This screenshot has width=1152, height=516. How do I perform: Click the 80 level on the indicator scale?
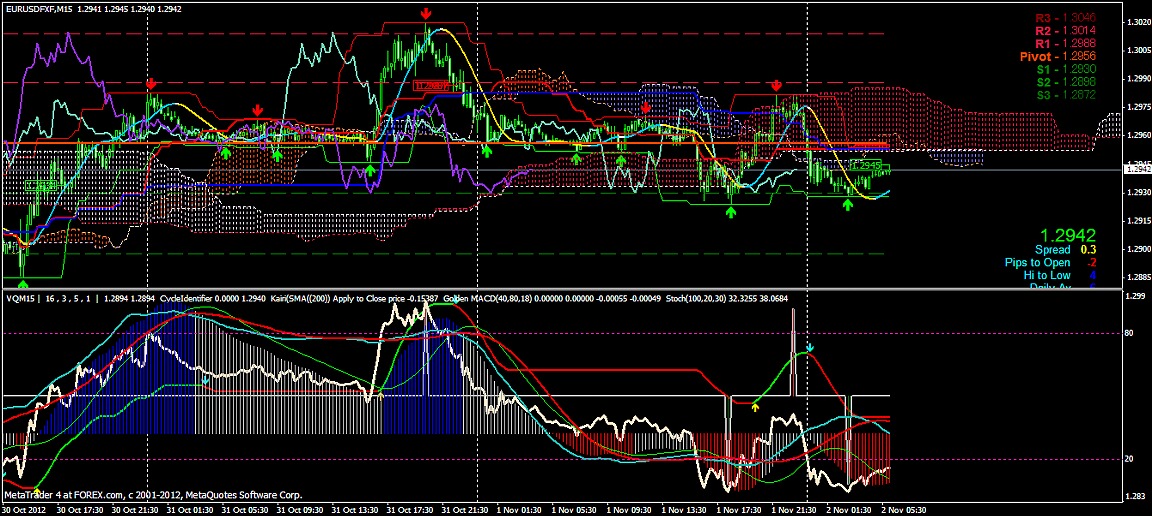pos(1129,334)
